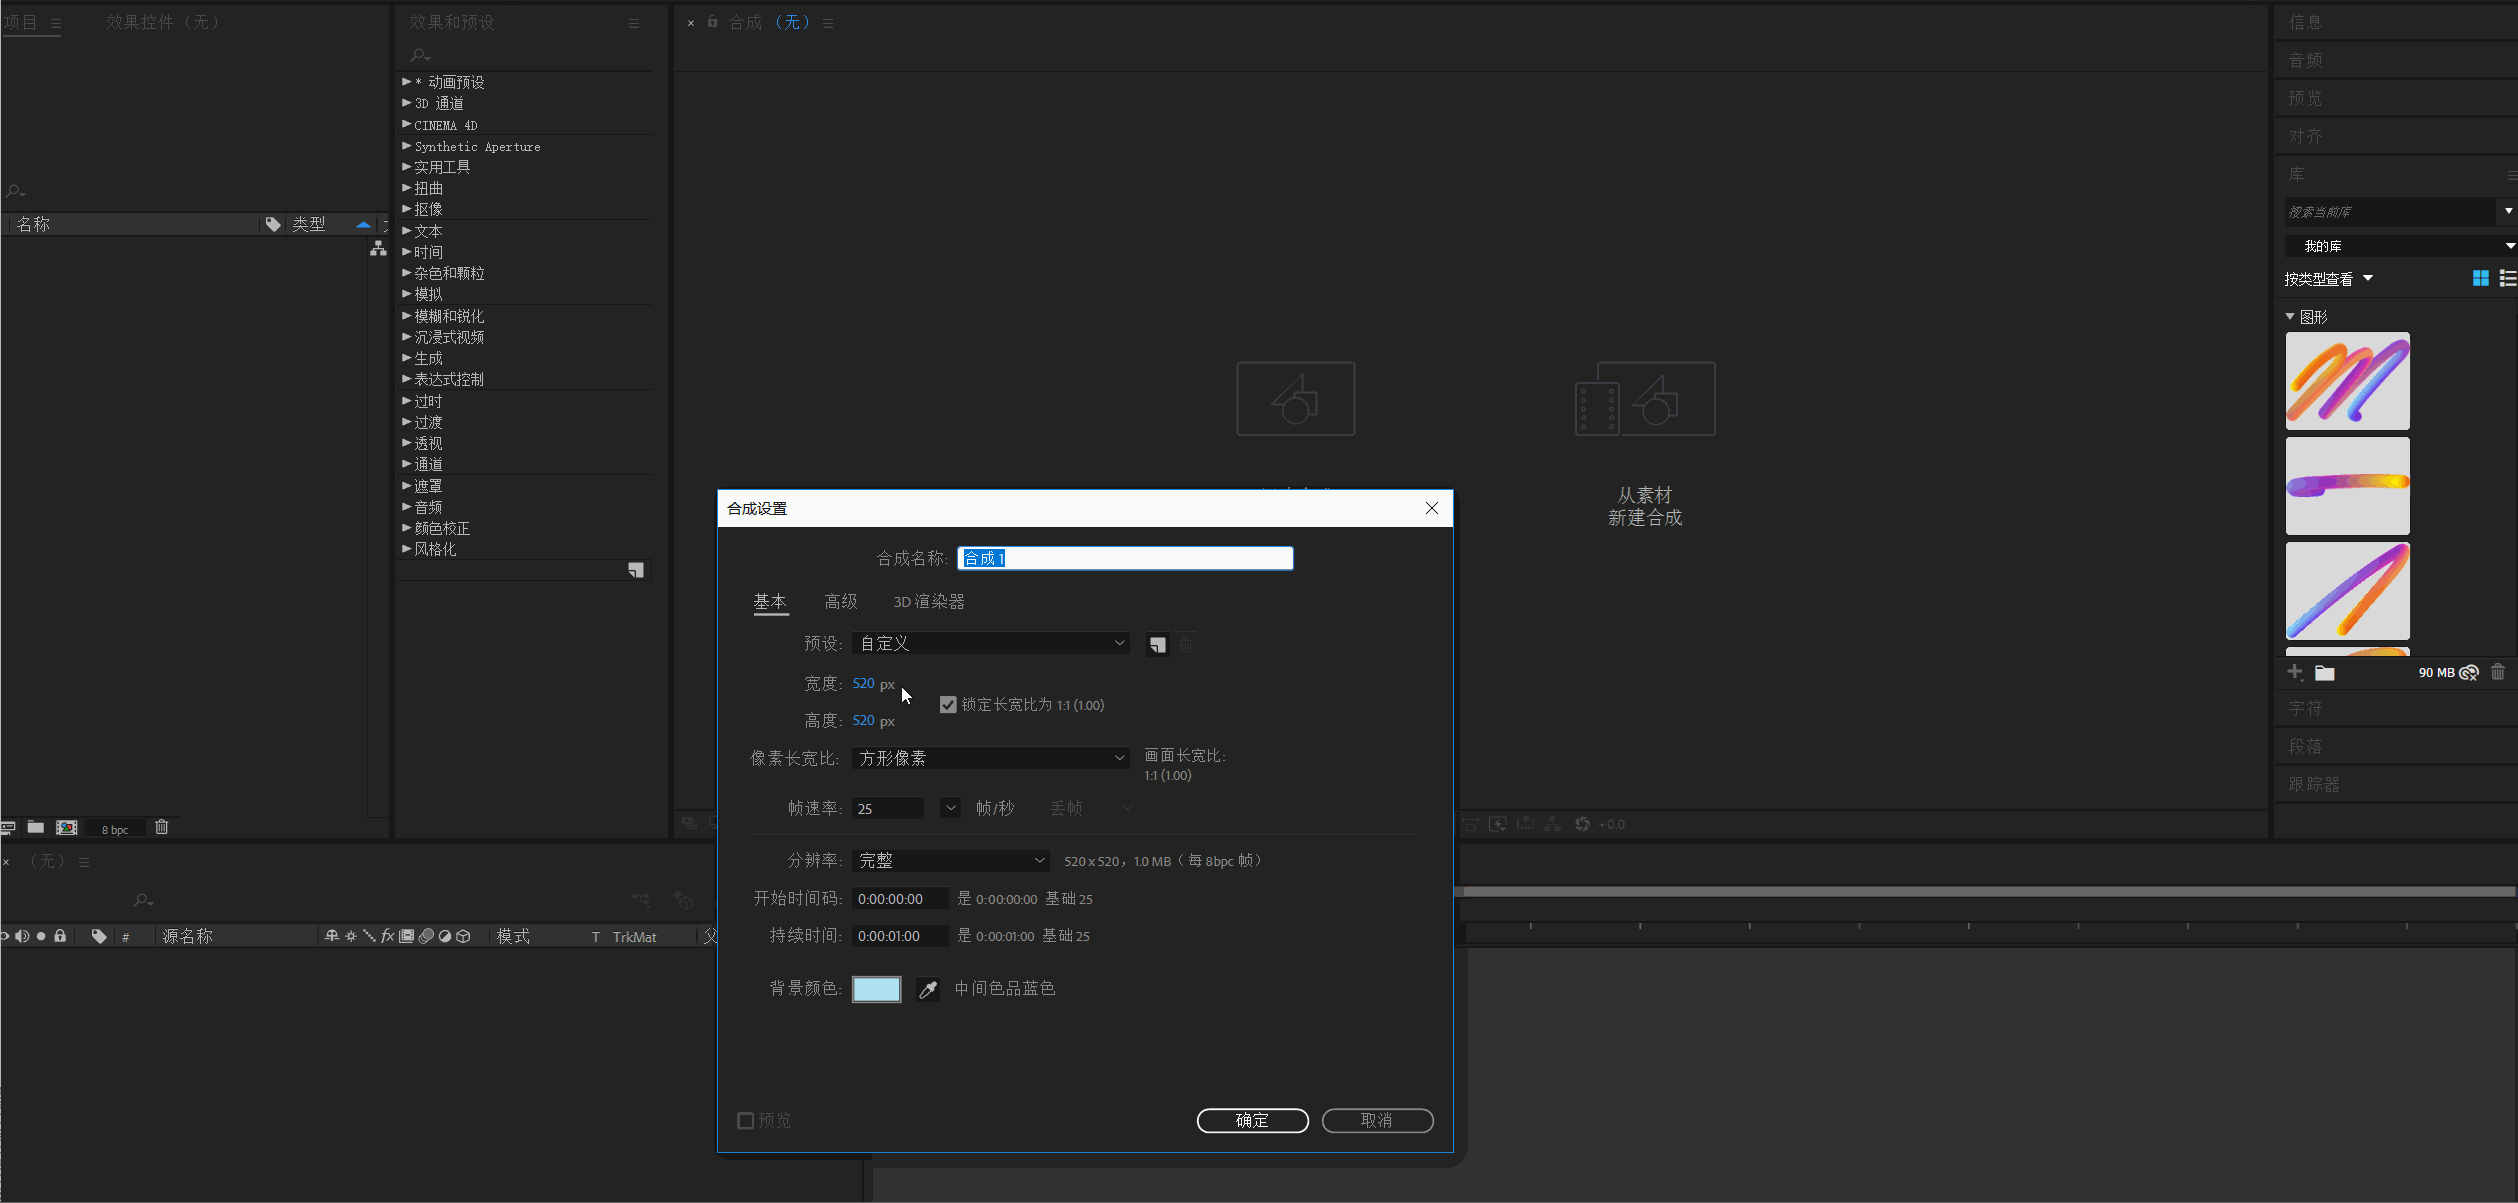Click the 取消 button
The image size is (2518, 1203).
click(1377, 1121)
